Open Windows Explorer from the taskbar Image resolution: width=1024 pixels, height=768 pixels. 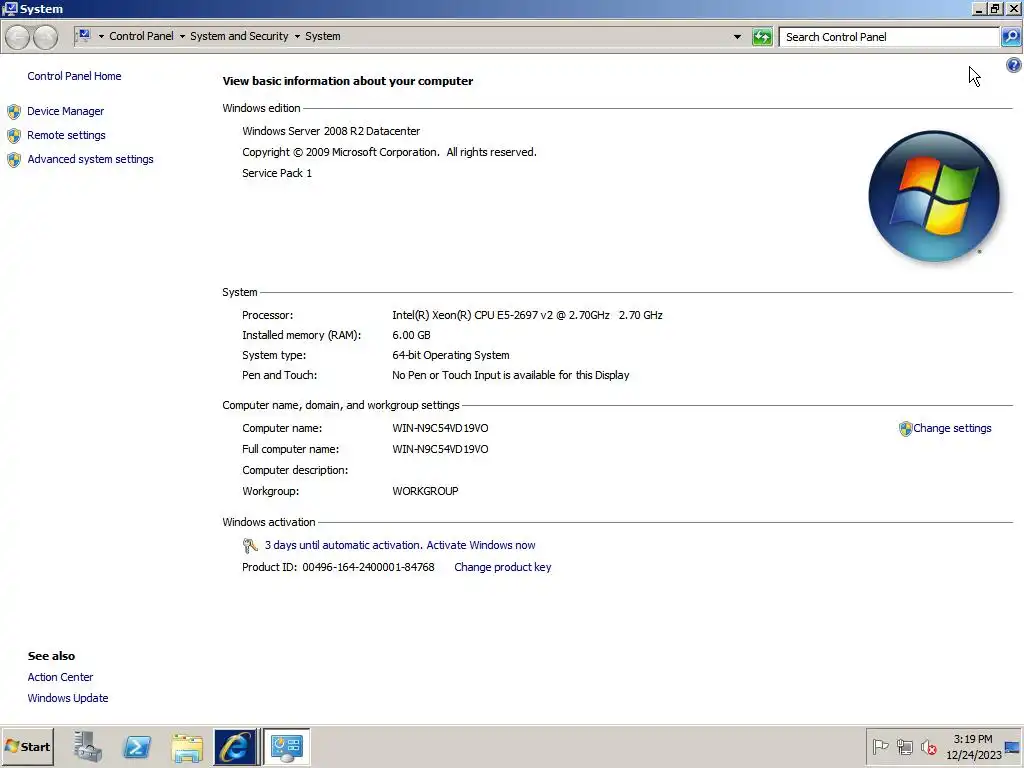187,747
